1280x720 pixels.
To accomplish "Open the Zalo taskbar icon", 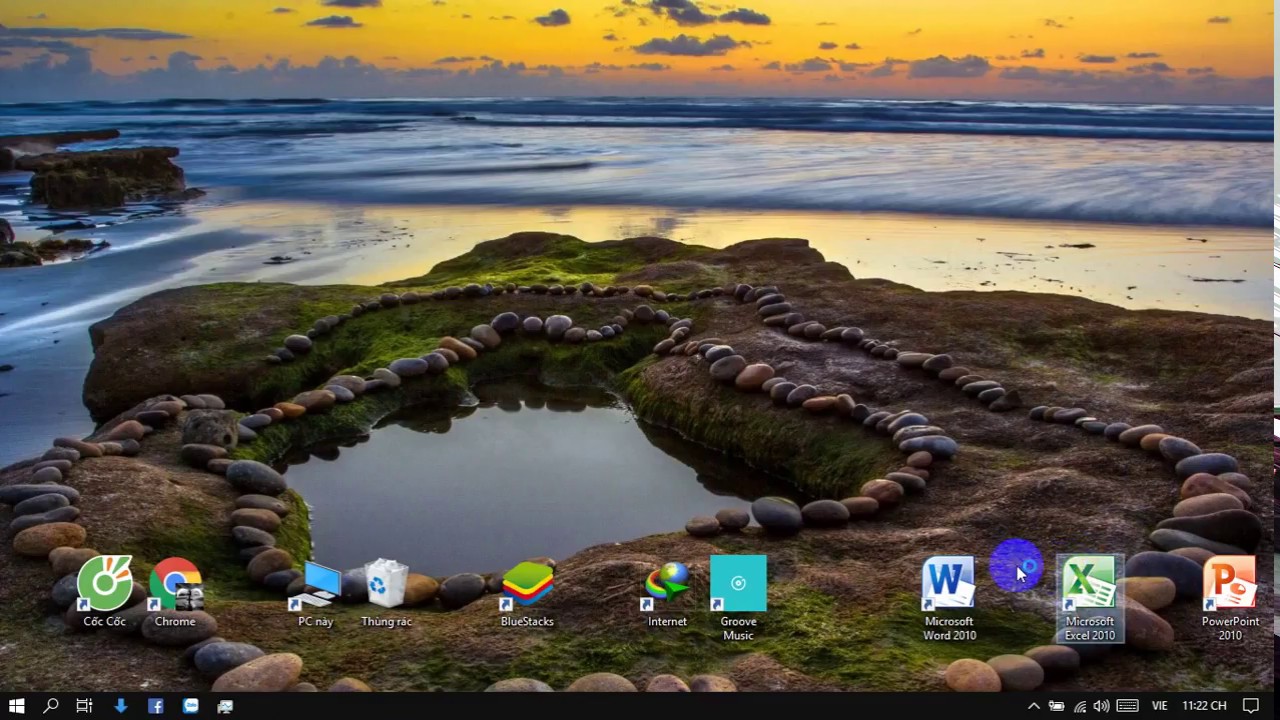I will tap(191, 706).
